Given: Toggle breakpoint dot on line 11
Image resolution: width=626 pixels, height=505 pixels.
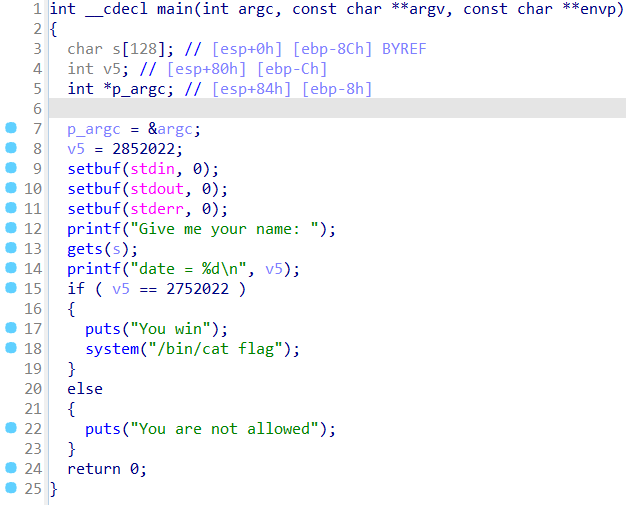Looking at the screenshot, I should coord(11,208).
